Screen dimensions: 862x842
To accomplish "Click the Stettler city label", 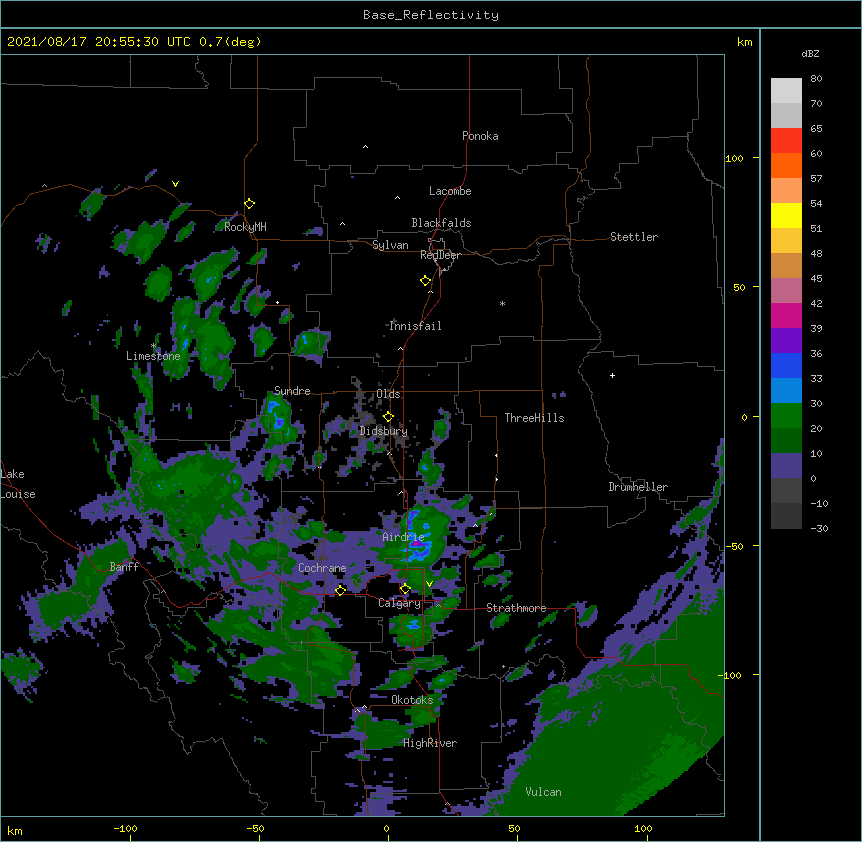I will (634, 237).
